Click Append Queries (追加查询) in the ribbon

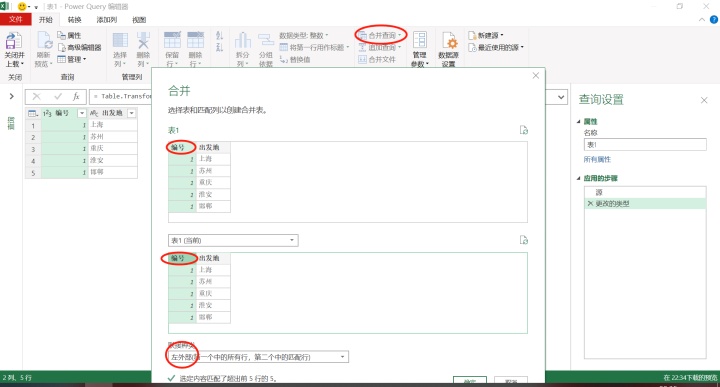(380, 47)
